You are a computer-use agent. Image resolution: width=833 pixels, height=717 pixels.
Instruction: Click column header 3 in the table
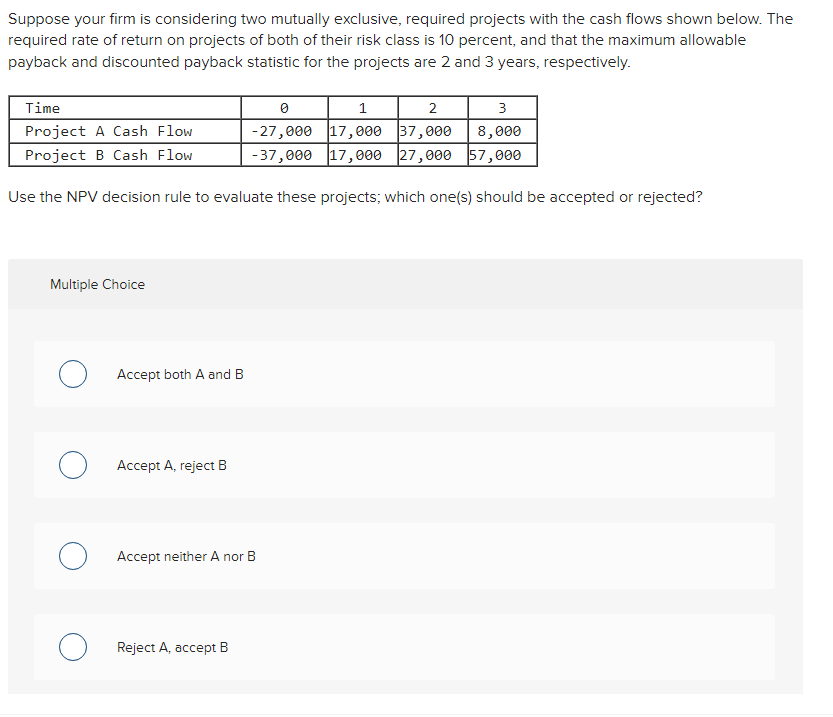click(x=502, y=108)
